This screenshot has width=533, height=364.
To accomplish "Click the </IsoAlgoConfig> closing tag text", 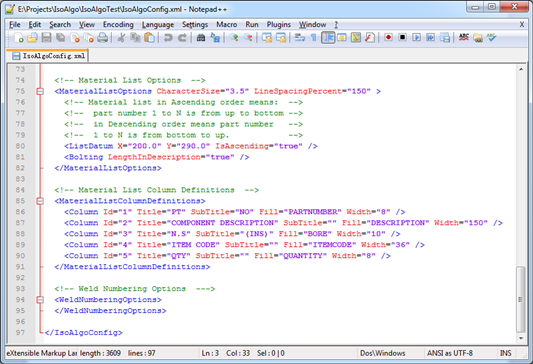I will pos(84,332).
